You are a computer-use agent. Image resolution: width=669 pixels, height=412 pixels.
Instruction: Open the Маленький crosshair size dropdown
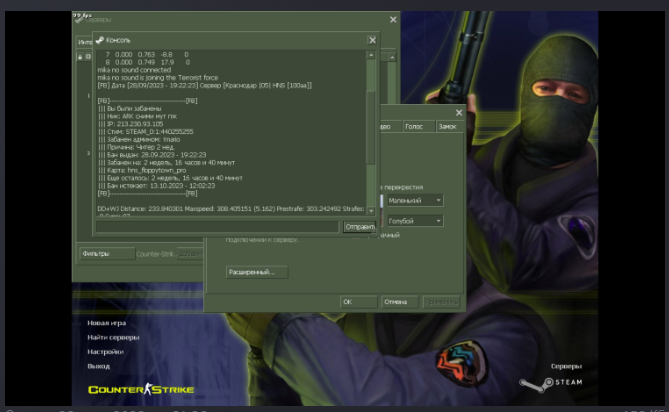(x=415, y=200)
